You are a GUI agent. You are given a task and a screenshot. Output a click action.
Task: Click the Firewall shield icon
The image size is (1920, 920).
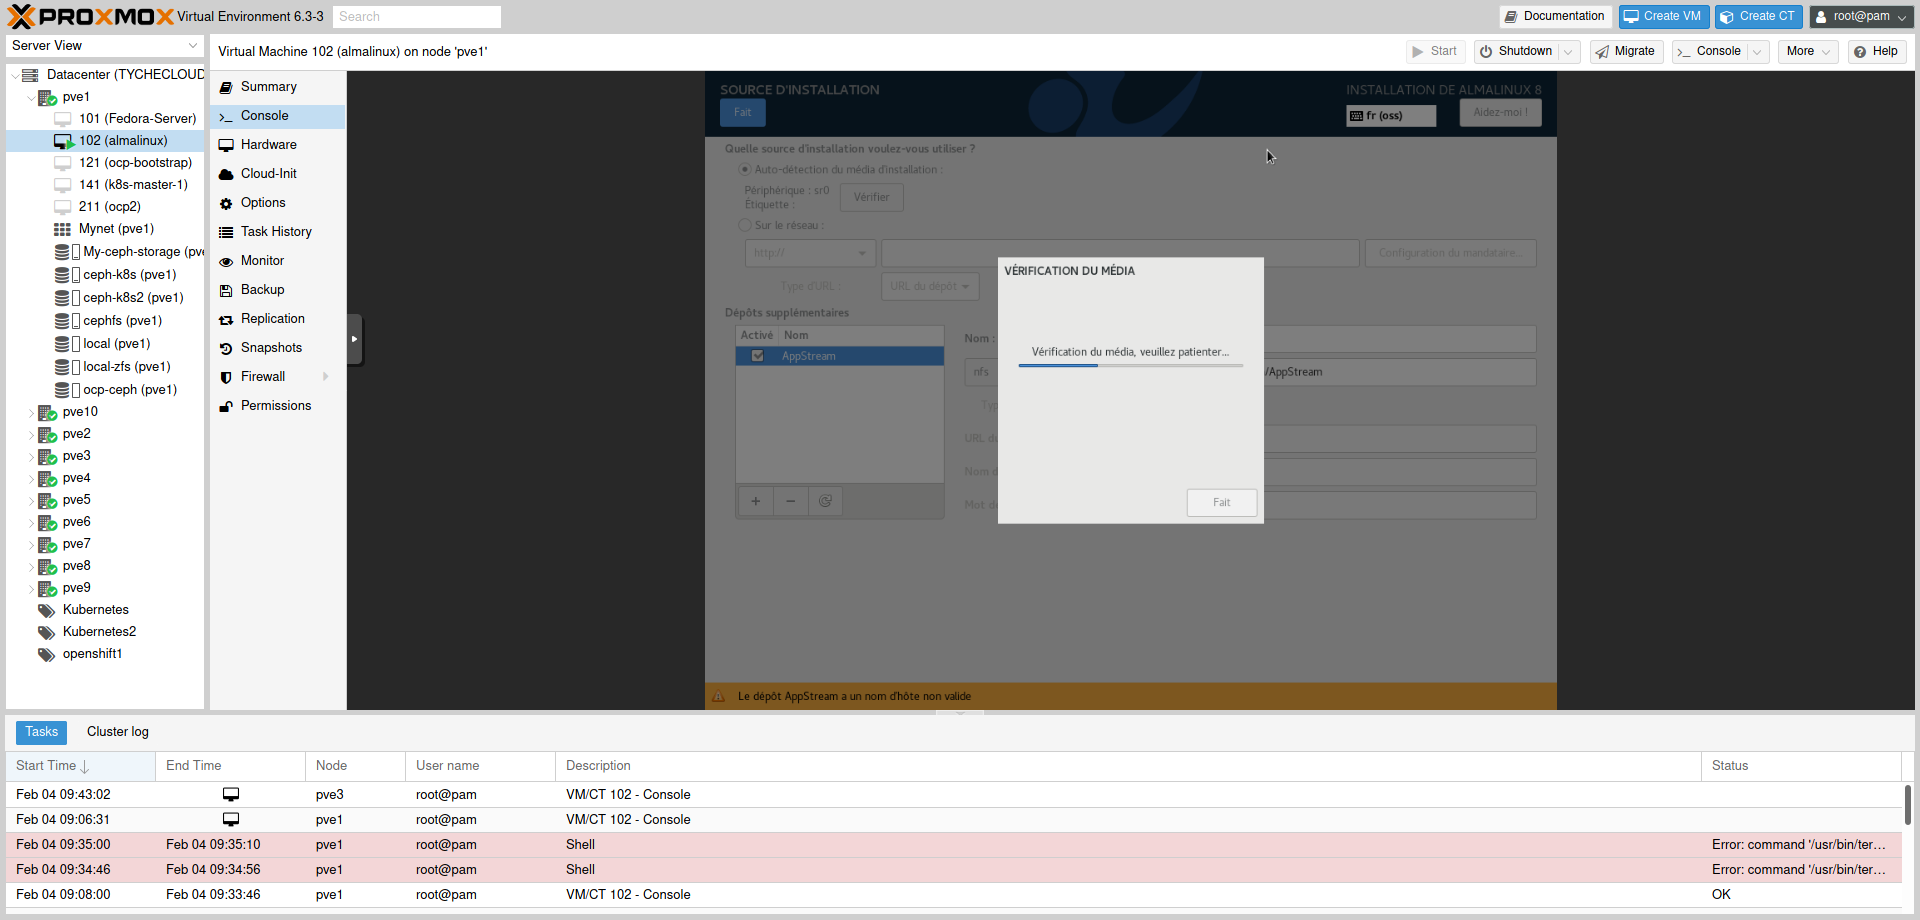coord(226,377)
